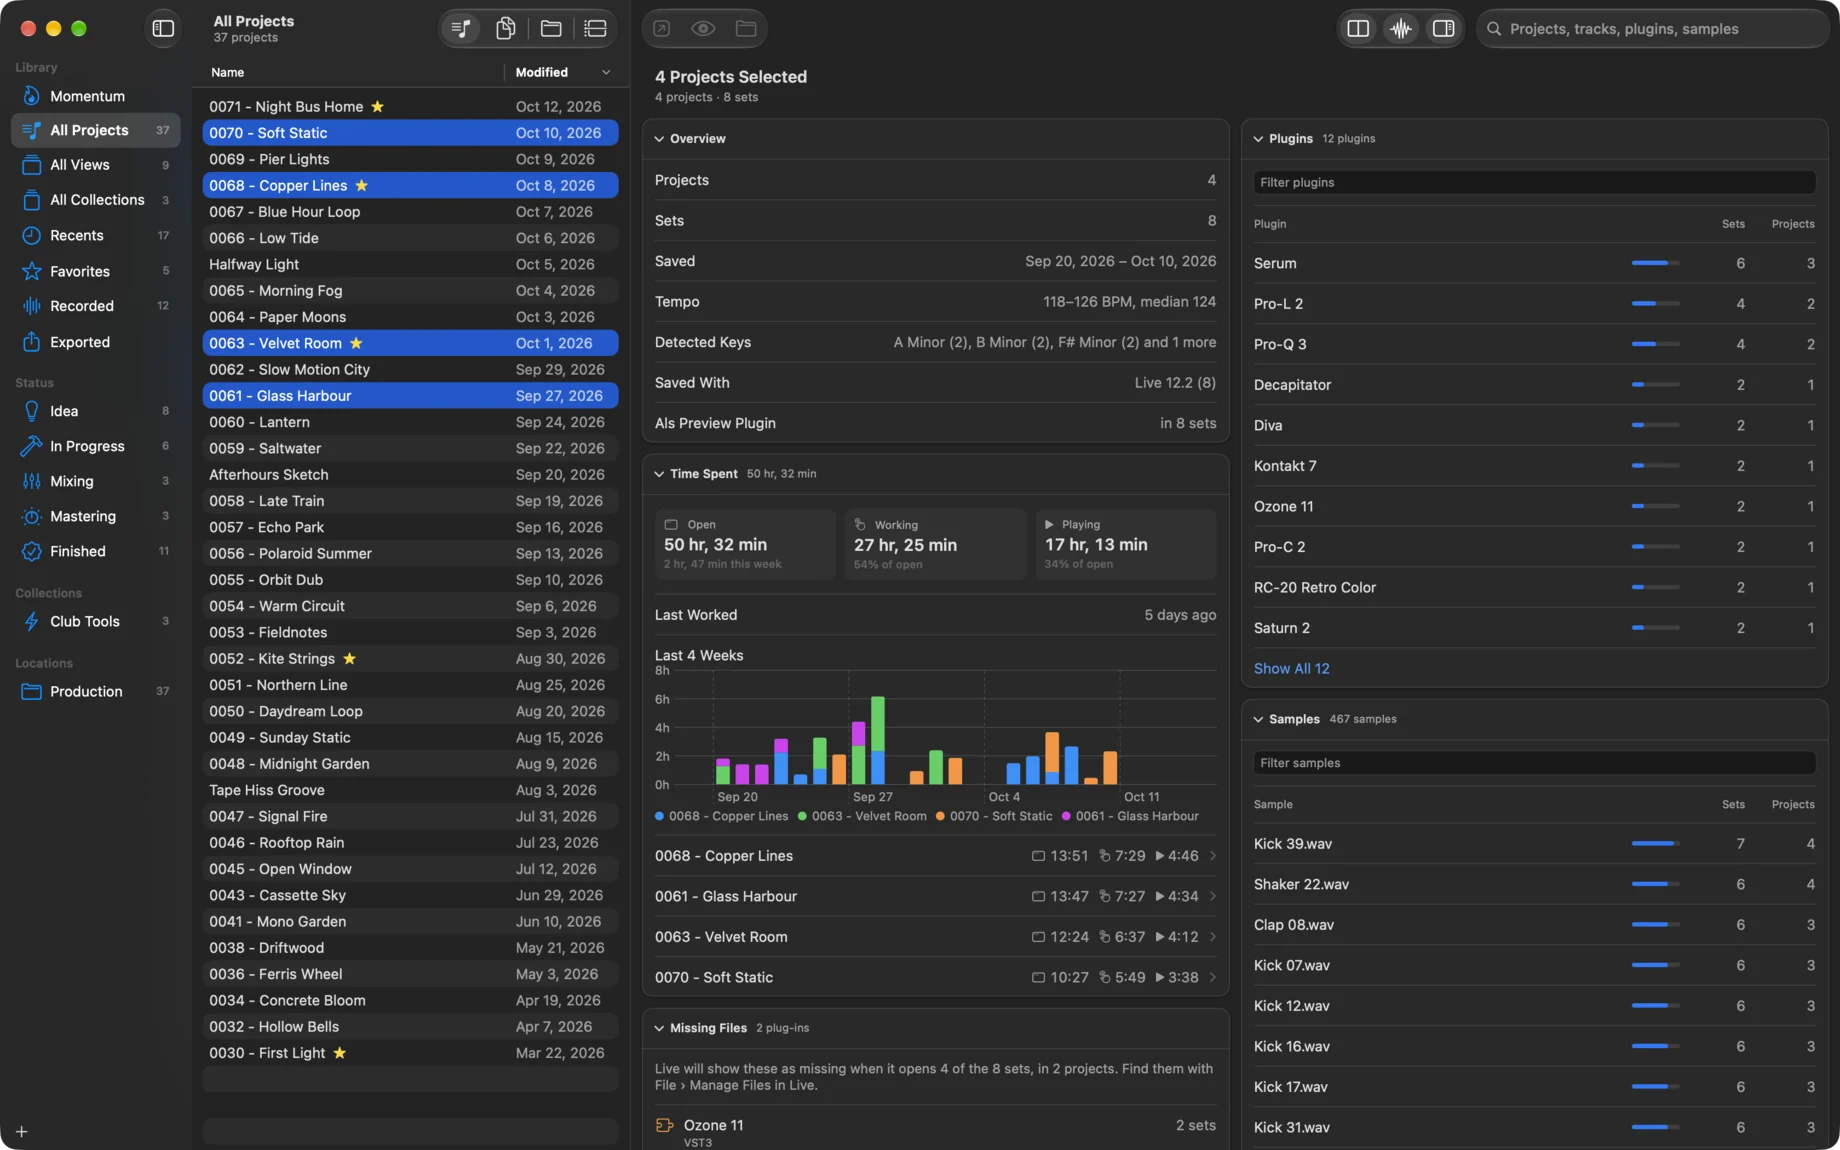Open All Views in sidebar
Screen dimensions: 1840x1150
click(x=96, y=165)
